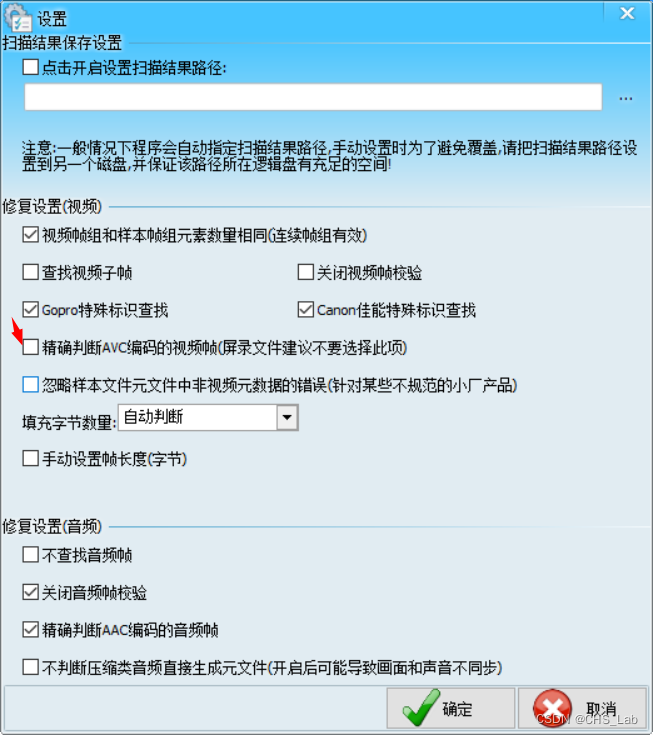This screenshot has width=653, height=735.
Task: Click the scan result path text field
Action: [x=313, y=97]
